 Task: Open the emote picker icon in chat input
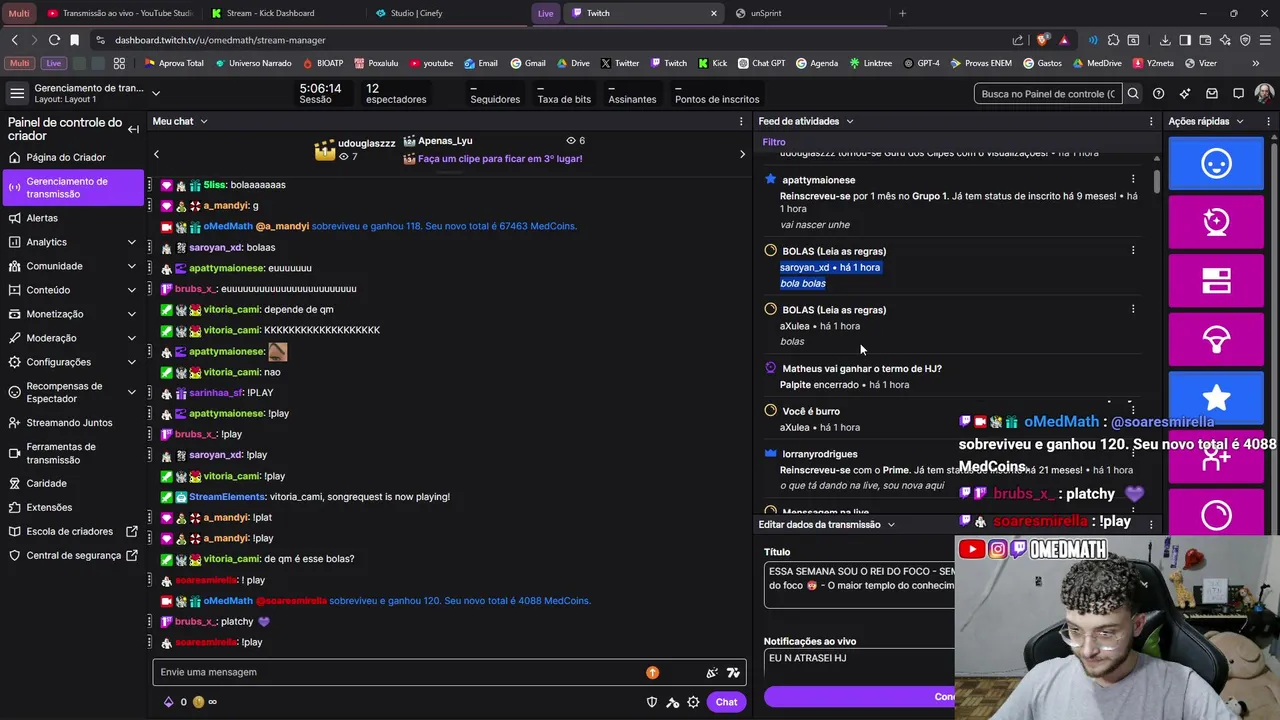tap(734, 673)
